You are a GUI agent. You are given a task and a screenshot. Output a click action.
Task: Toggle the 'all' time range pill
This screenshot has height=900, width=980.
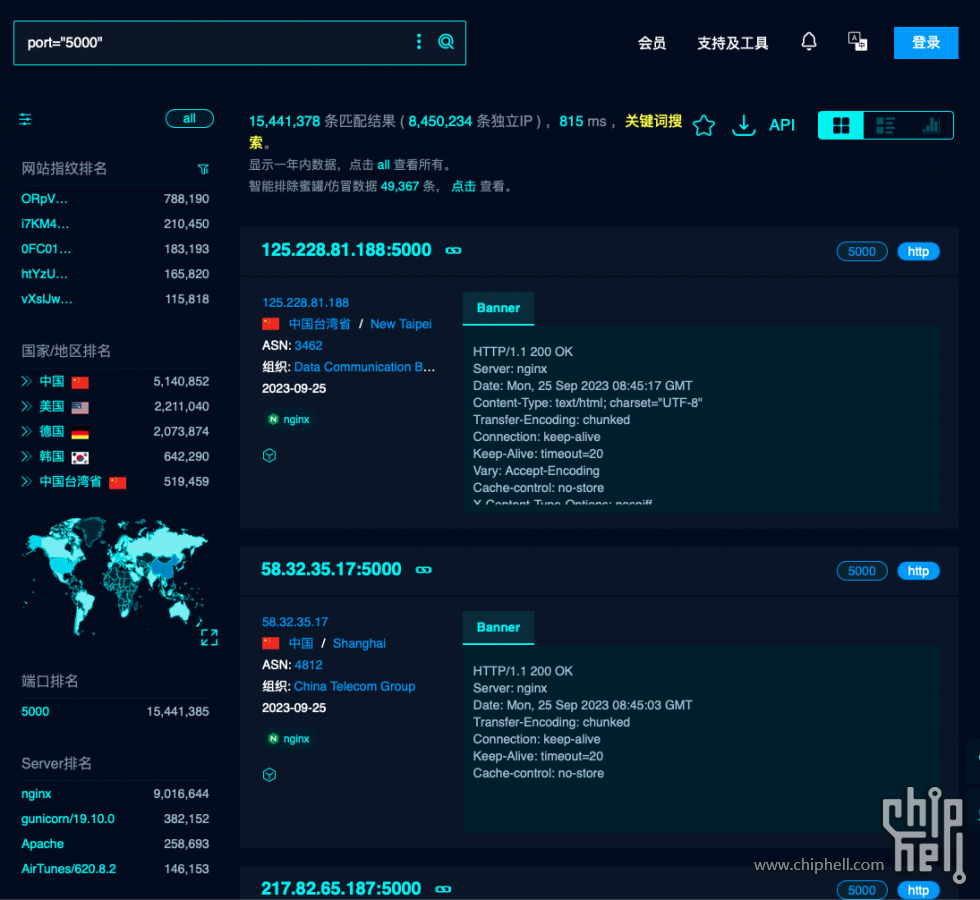189,119
